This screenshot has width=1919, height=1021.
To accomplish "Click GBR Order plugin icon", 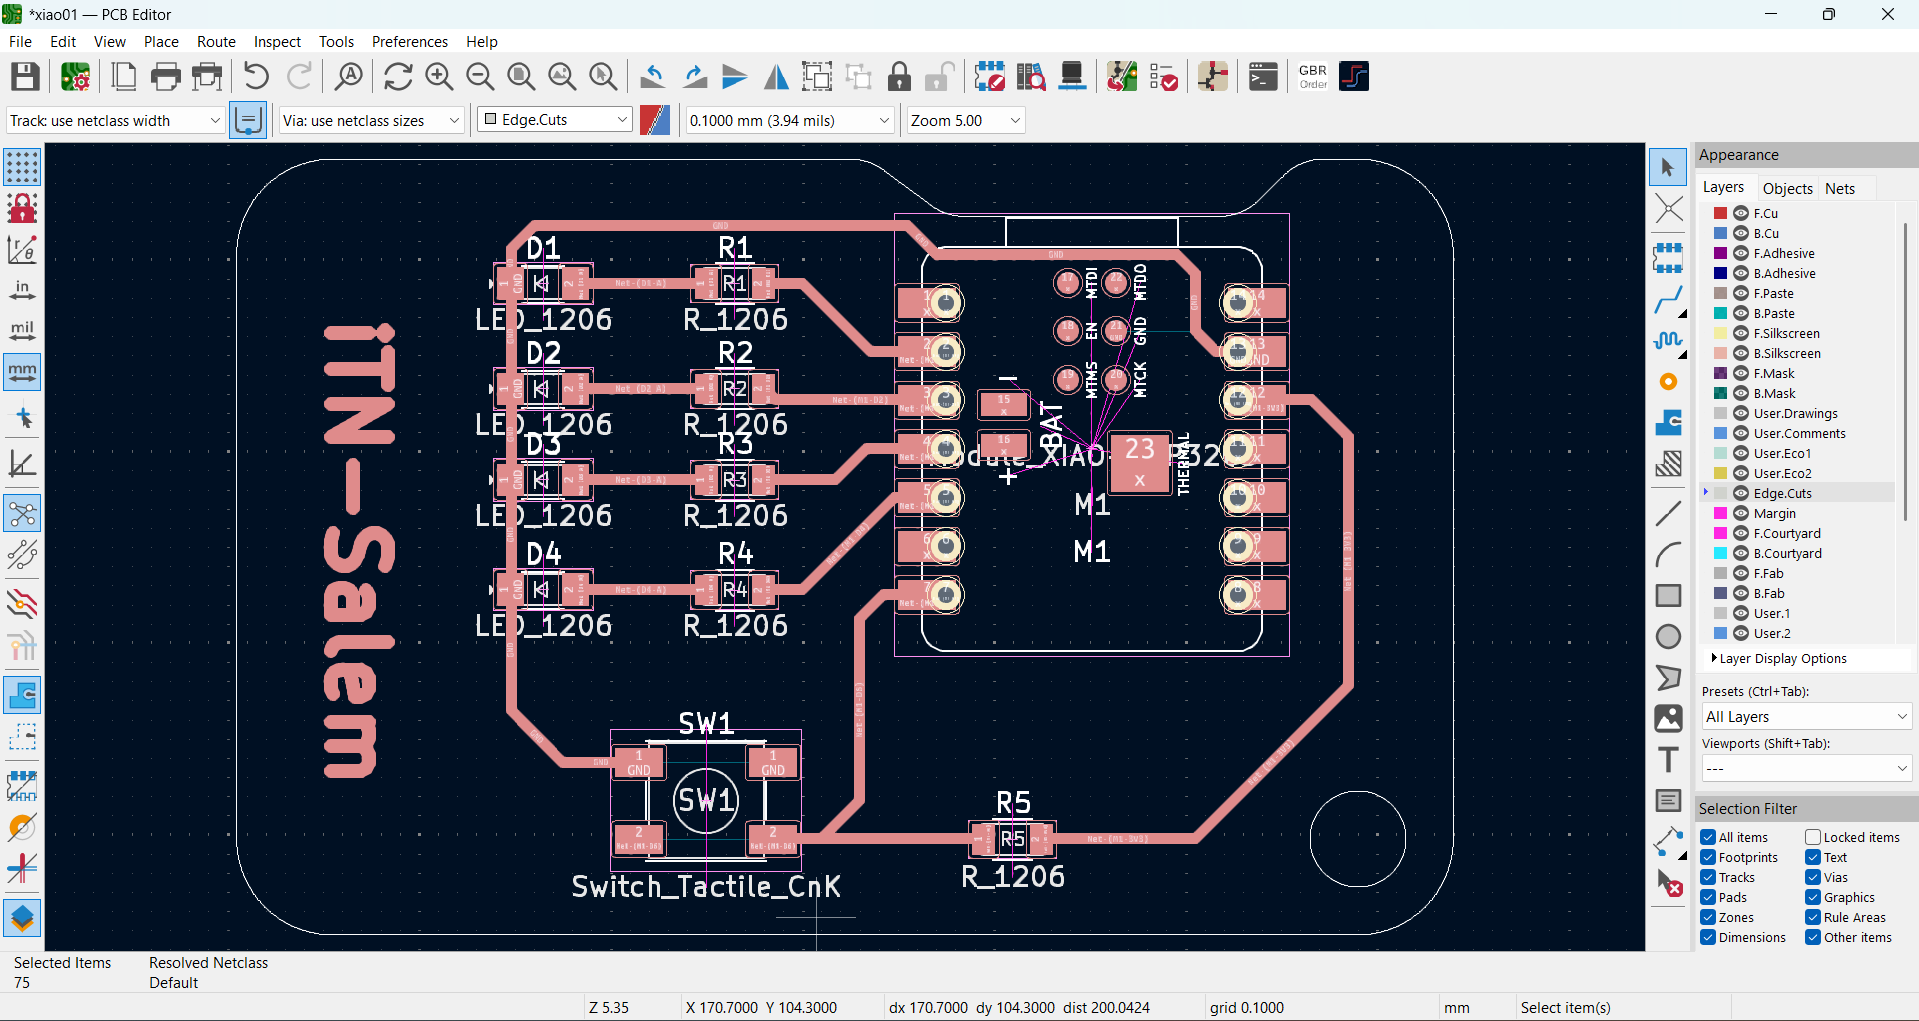I will pyautogui.click(x=1313, y=77).
